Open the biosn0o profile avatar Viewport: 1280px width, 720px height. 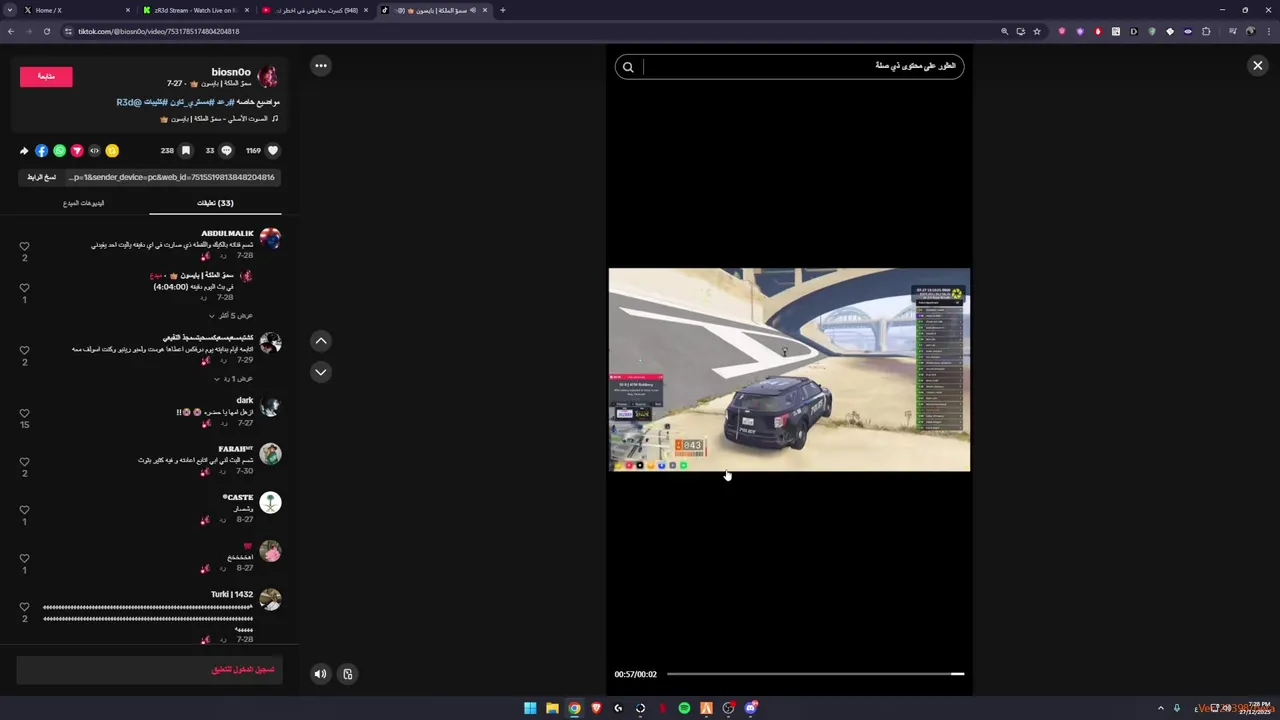pos(268,77)
